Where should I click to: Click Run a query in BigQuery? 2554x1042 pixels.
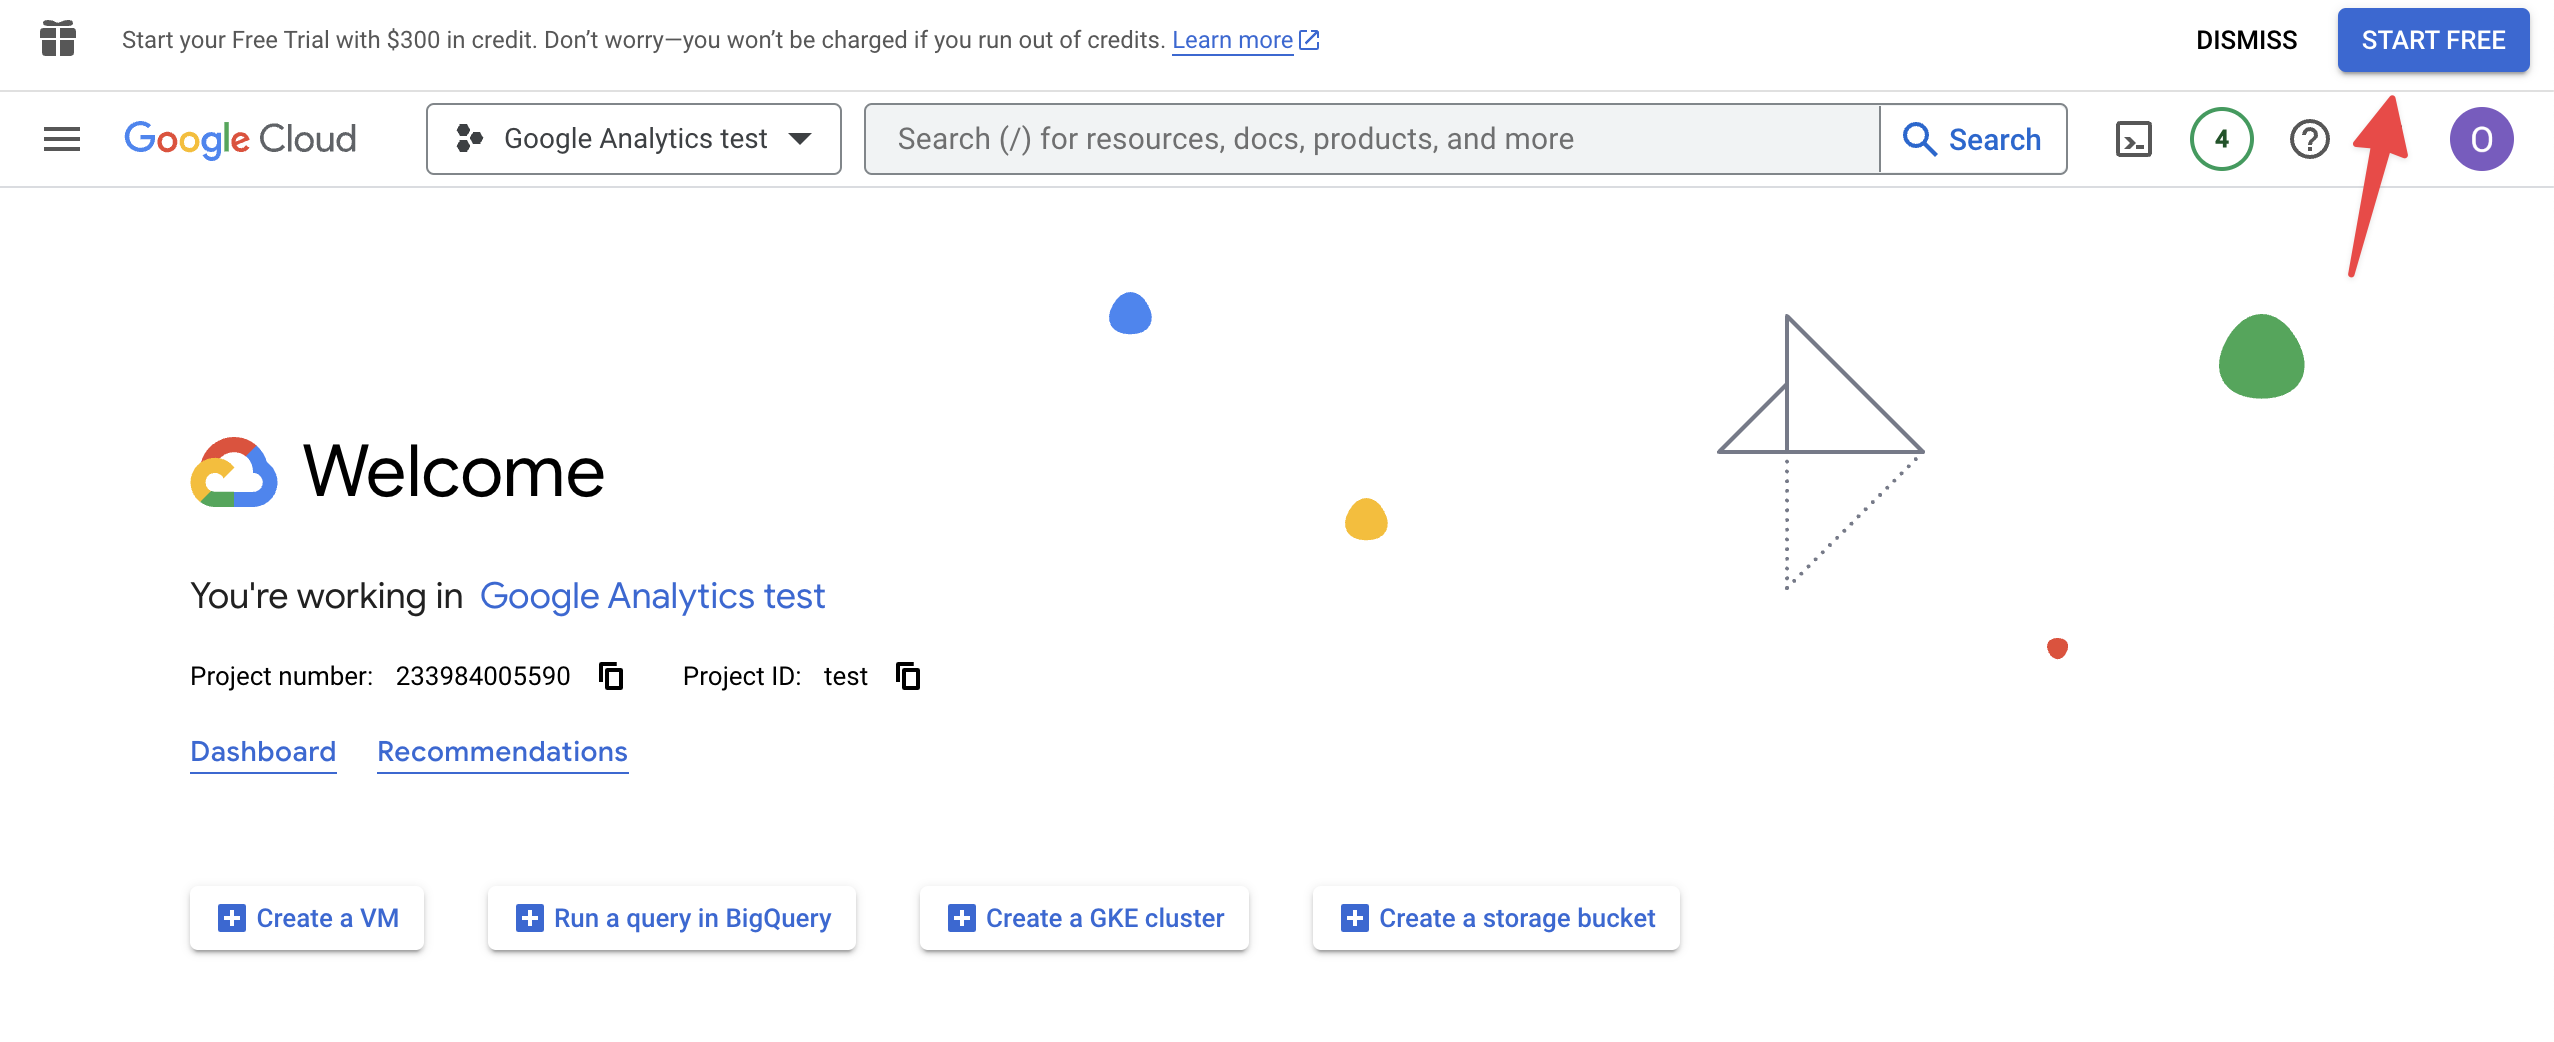pos(672,918)
